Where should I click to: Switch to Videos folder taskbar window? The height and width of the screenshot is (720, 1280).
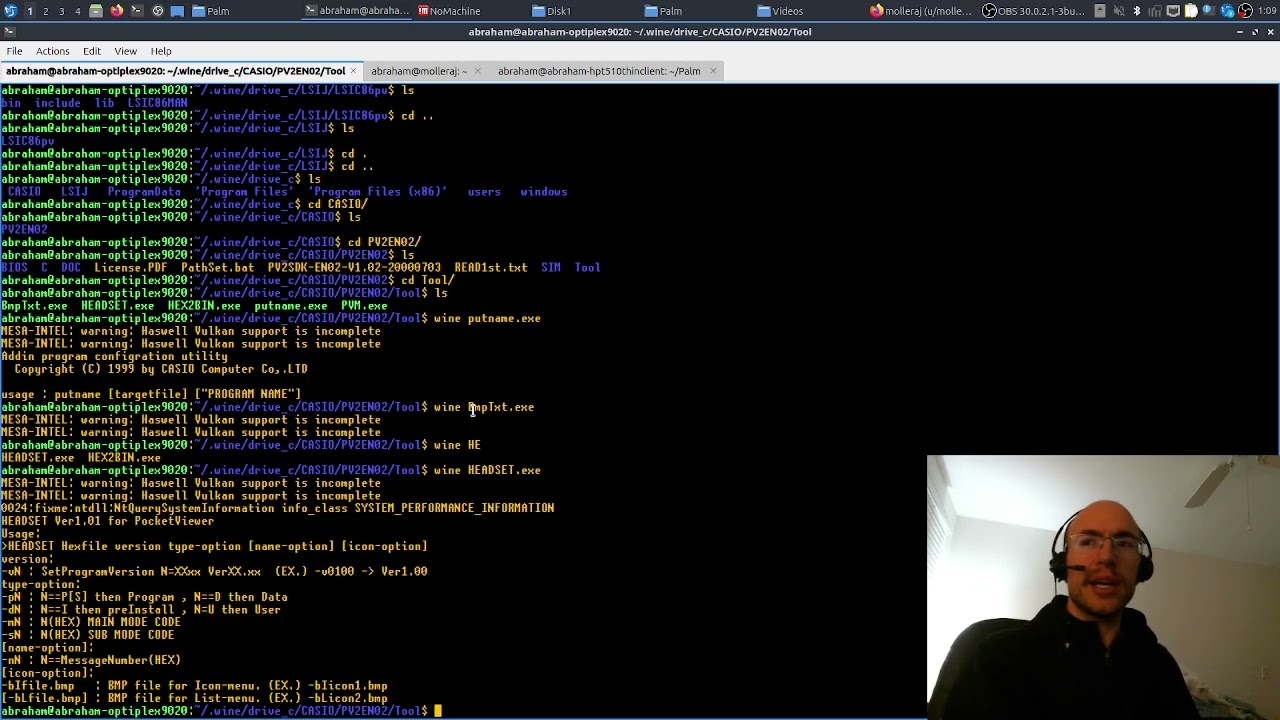[x=808, y=11]
